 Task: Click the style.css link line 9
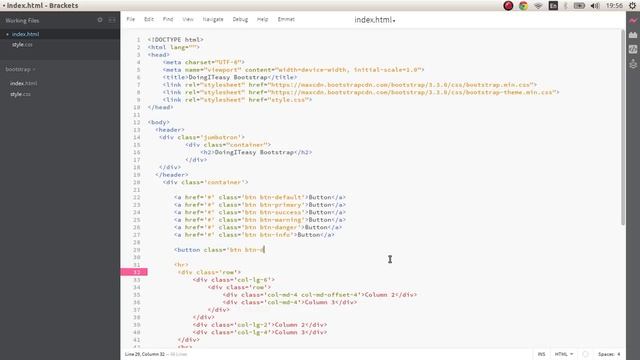[237, 100]
